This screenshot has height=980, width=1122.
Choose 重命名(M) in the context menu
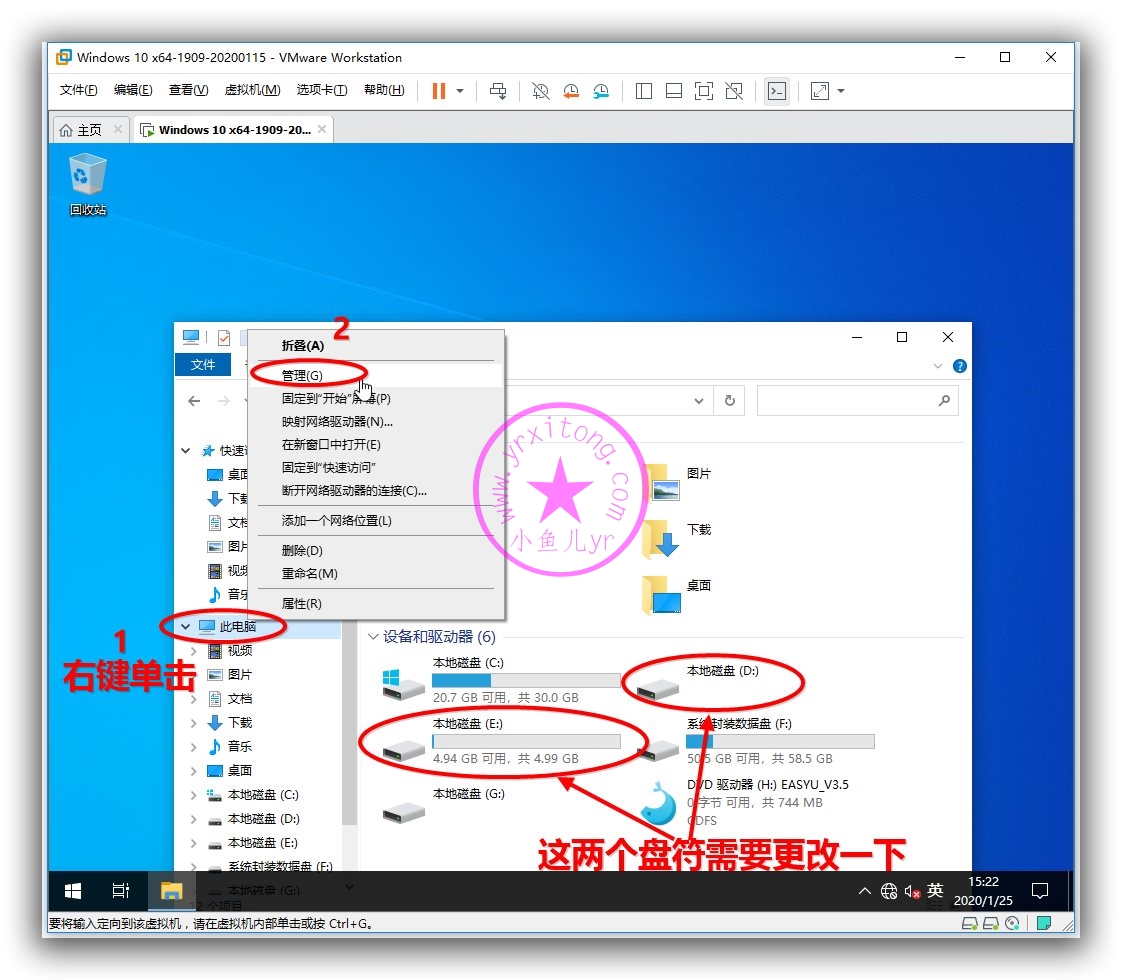(376, 574)
